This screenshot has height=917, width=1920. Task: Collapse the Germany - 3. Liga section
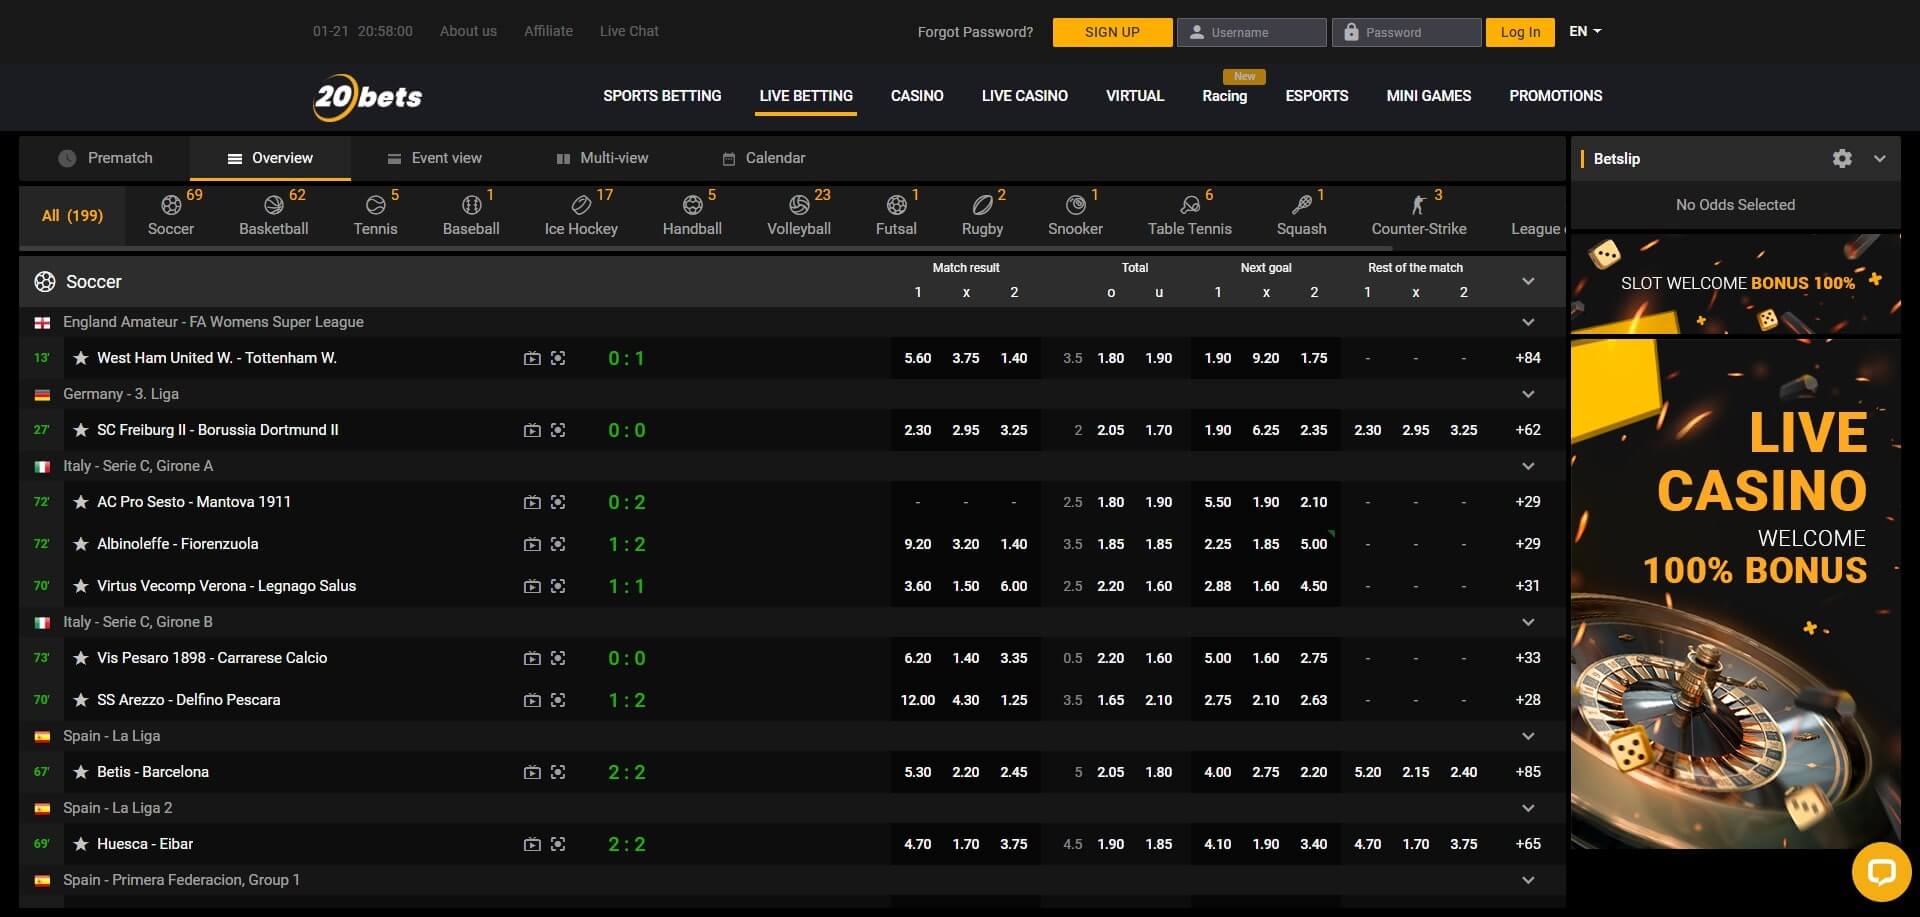click(x=1527, y=394)
